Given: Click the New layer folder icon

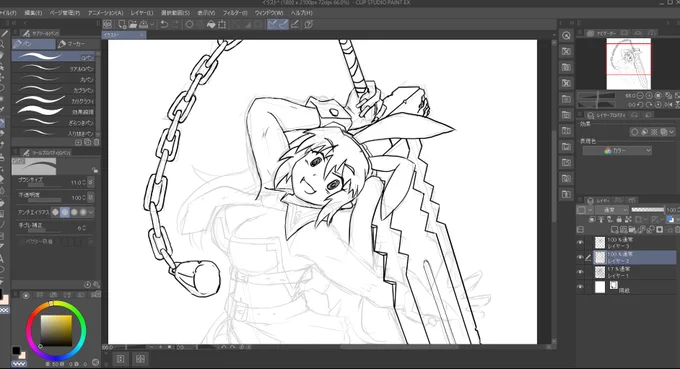Looking at the screenshot, I should pyautogui.click(x=633, y=229).
